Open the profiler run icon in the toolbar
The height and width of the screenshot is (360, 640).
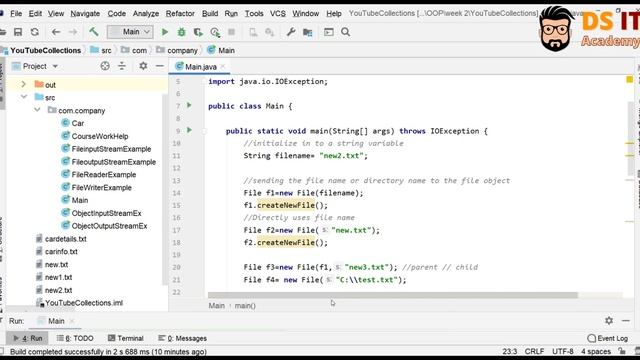215,32
